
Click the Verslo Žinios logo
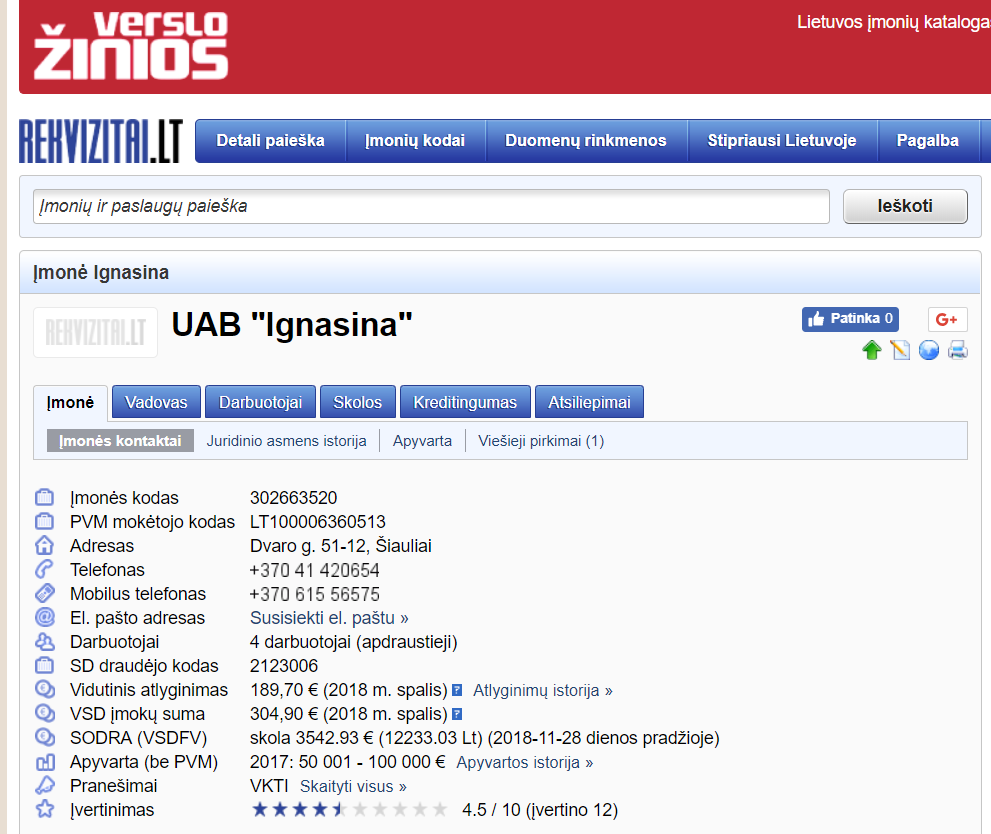[131, 45]
